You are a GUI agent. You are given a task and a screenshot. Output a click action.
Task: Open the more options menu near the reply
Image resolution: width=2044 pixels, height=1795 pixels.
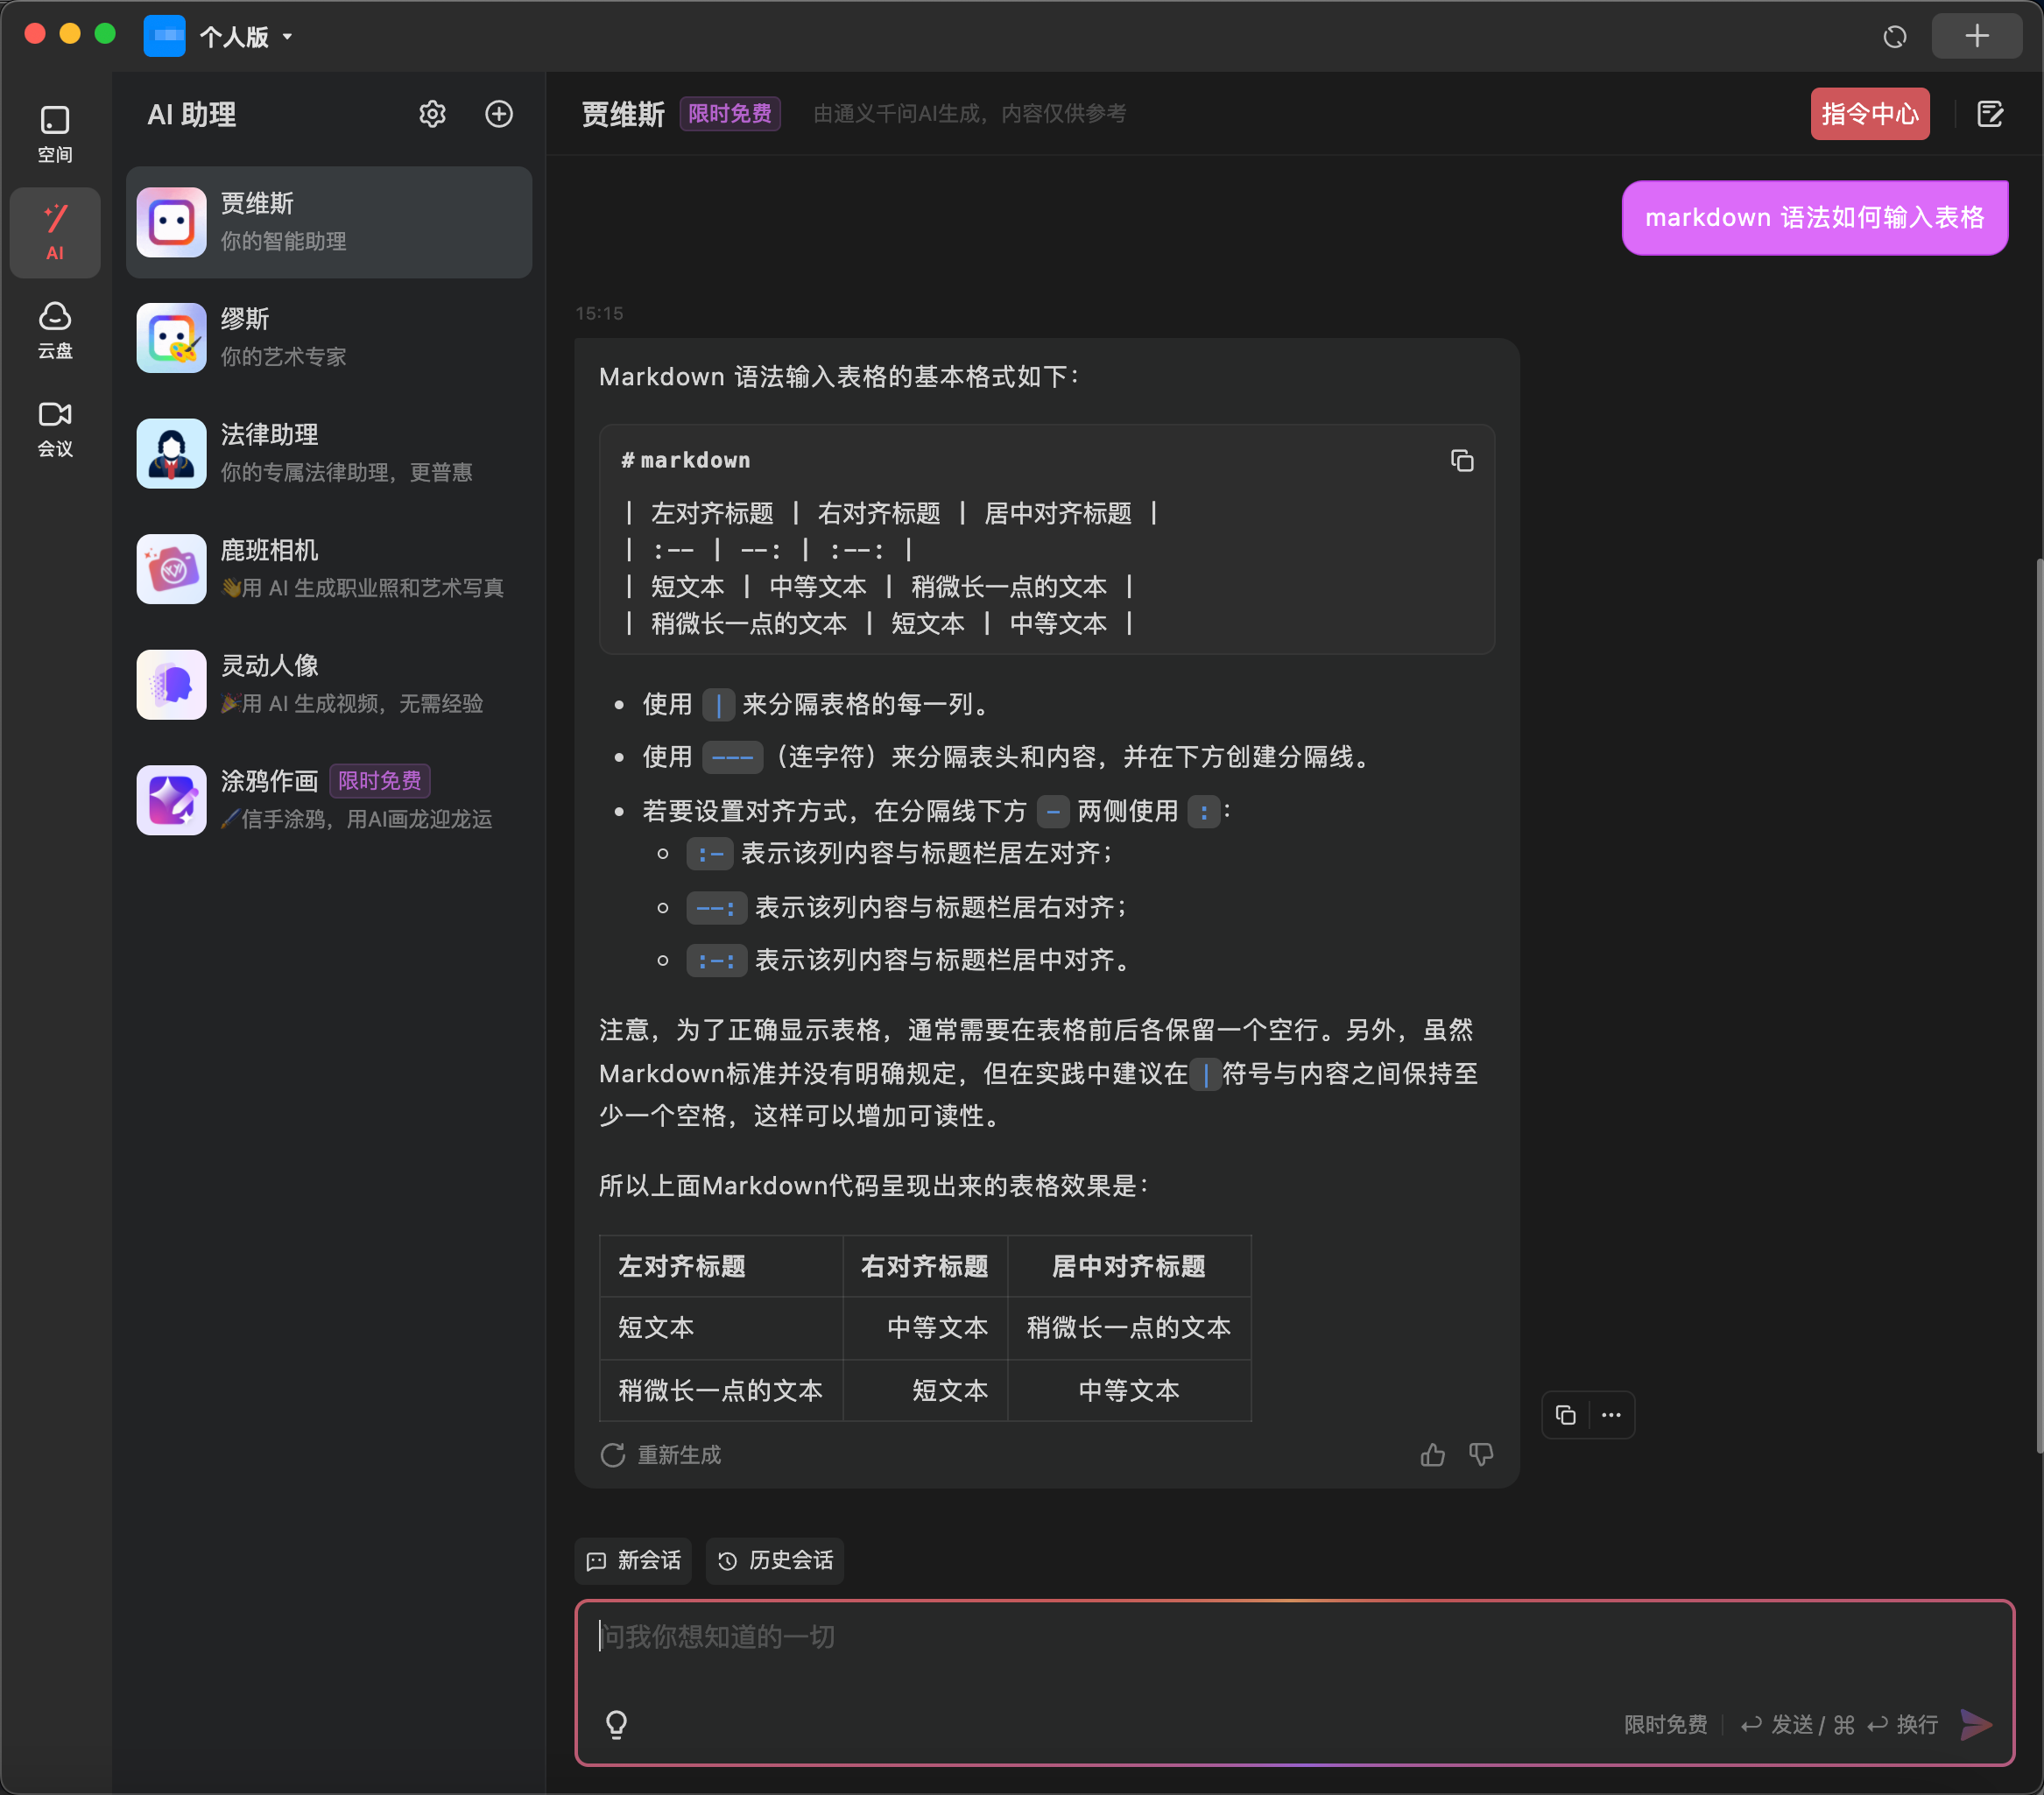(1611, 1415)
